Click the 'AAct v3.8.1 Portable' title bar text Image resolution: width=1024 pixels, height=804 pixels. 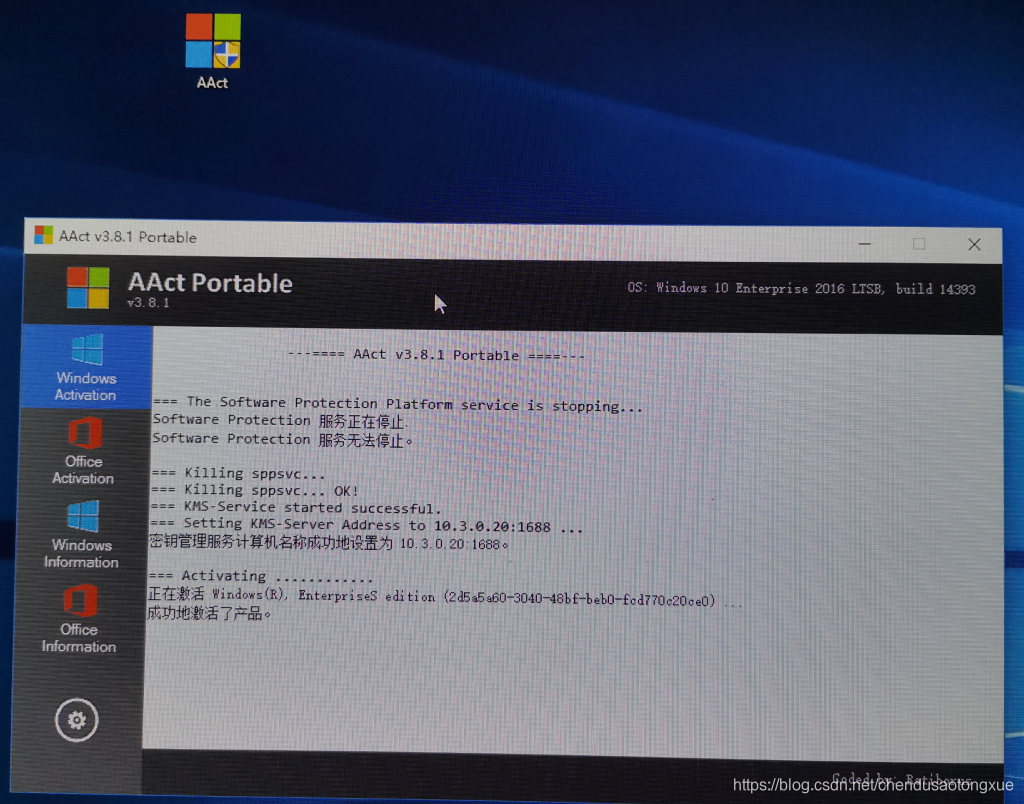tap(127, 236)
